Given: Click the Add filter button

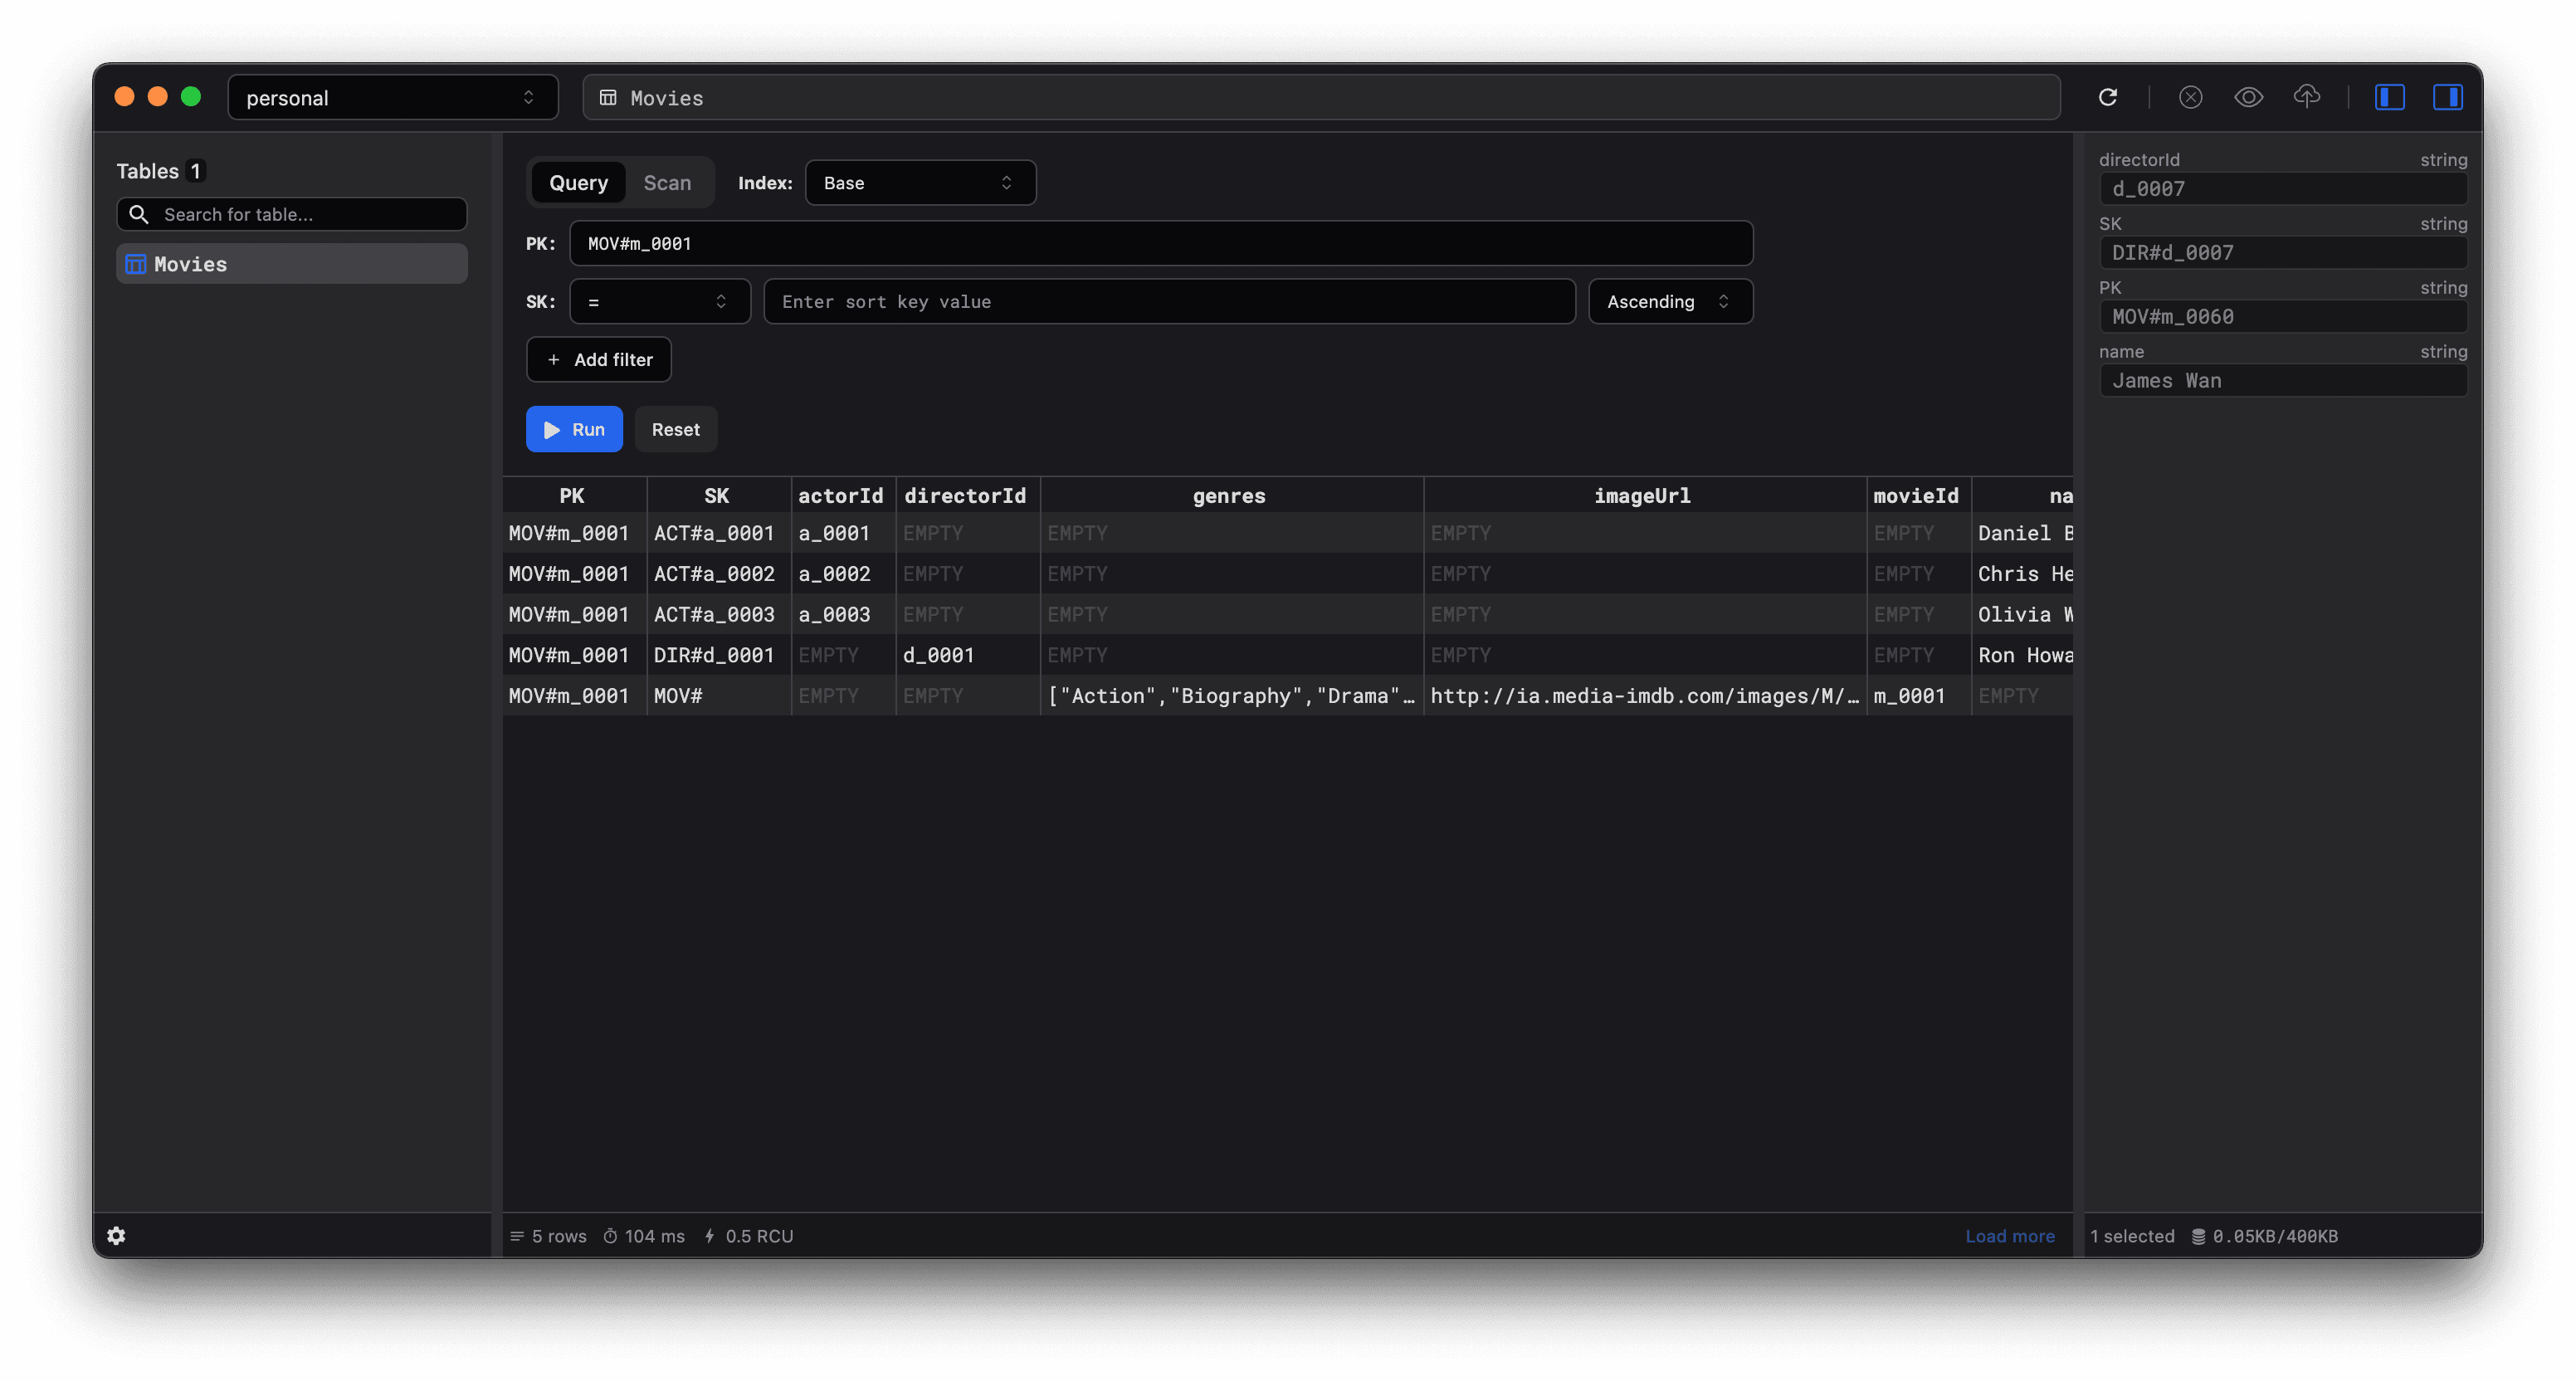Looking at the screenshot, I should pyautogui.click(x=598, y=359).
